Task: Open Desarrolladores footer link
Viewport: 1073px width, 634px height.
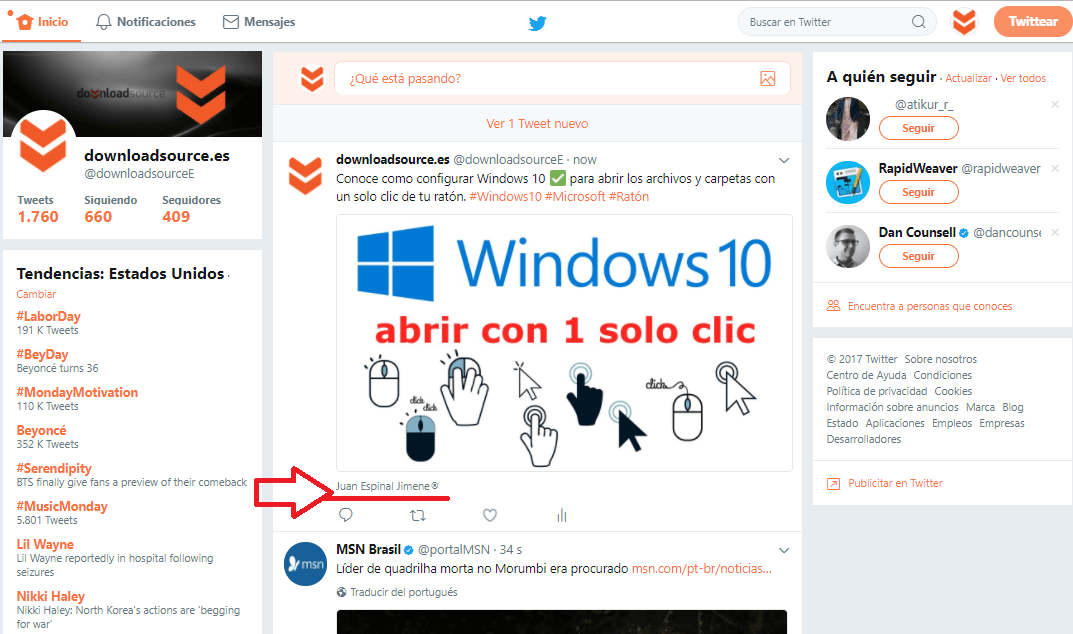Action: (864, 439)
